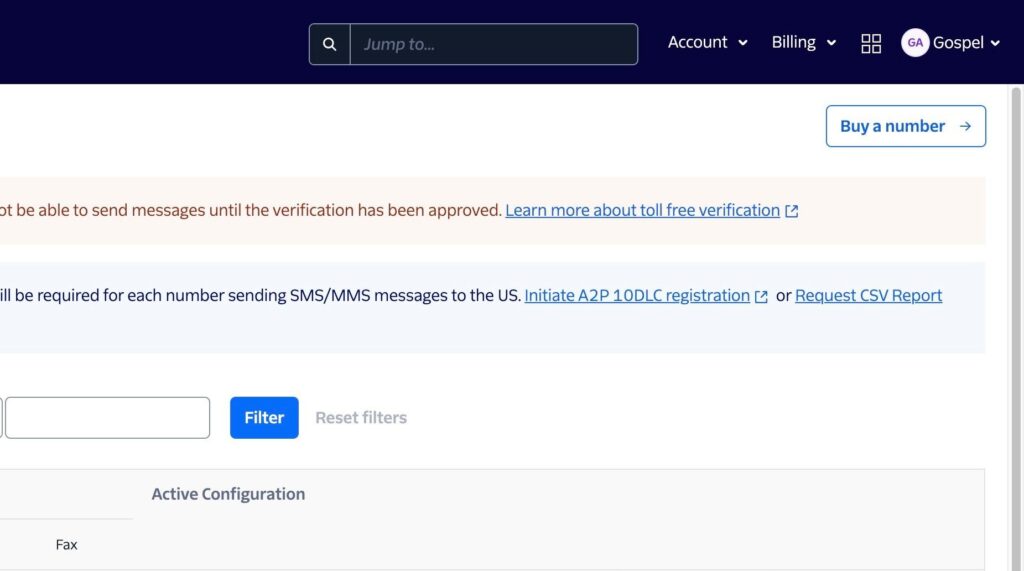Open the Gospel user menu
This screenshot has height=571, width=1024.
[958, 43]
